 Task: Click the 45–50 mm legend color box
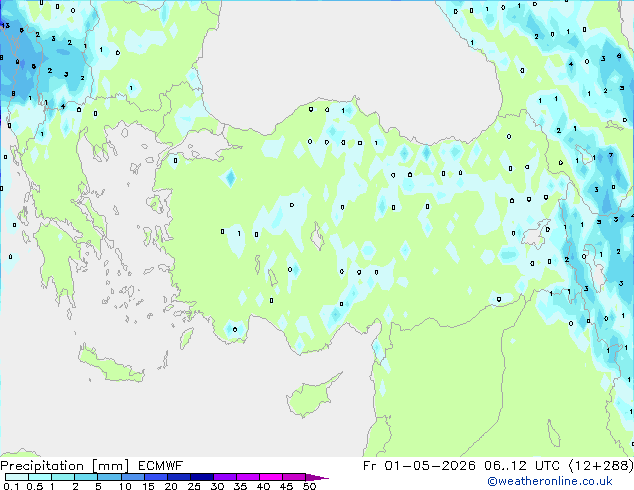tap(294, 477)
